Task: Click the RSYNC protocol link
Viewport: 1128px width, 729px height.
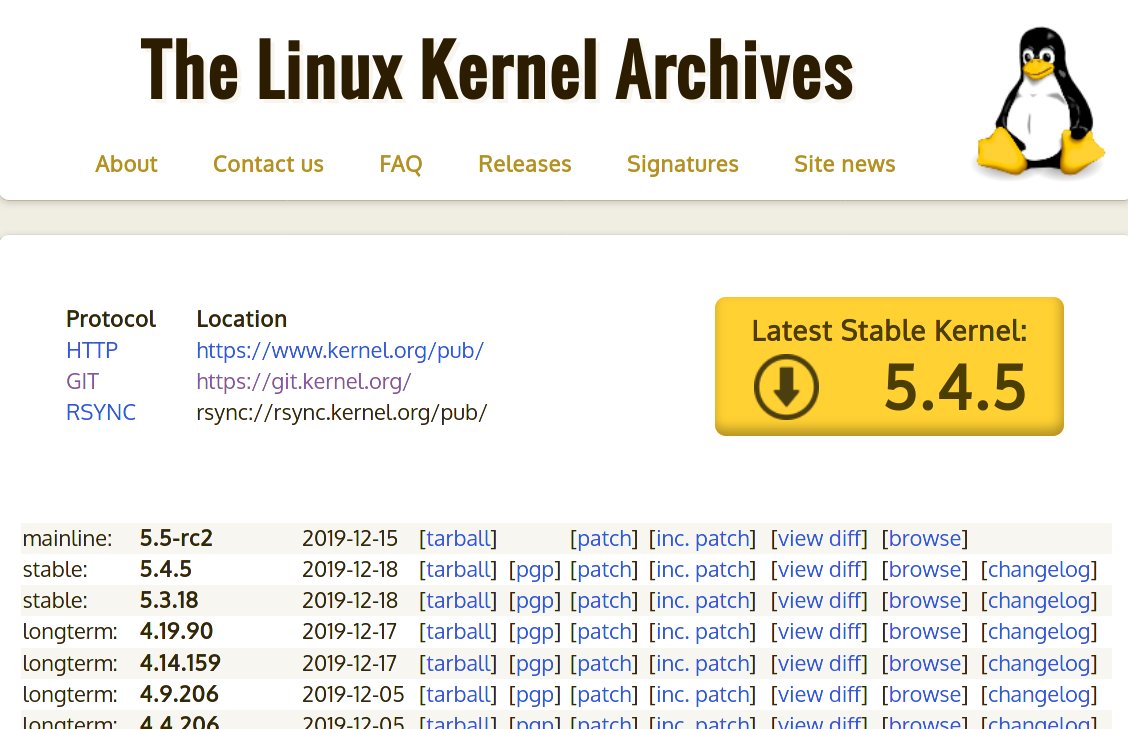Action: tap(101, 412)
